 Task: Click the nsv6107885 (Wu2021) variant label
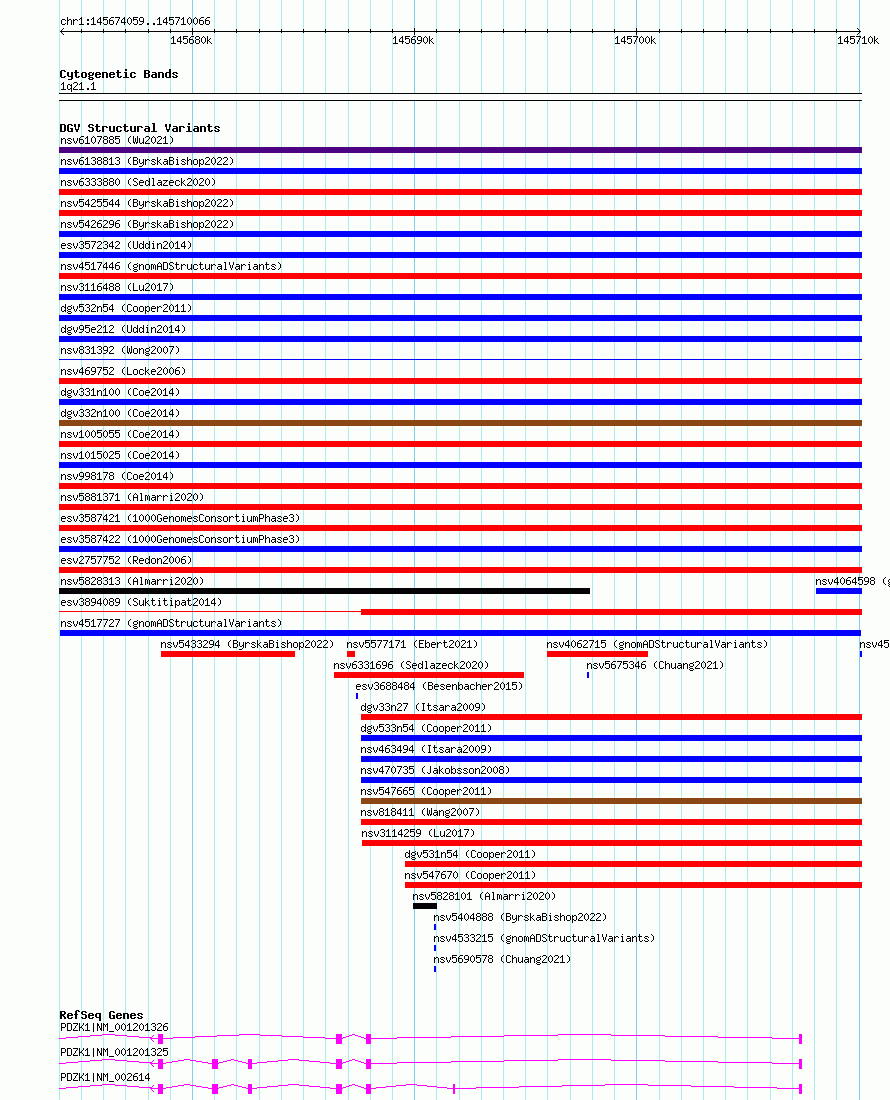point(117,140)
